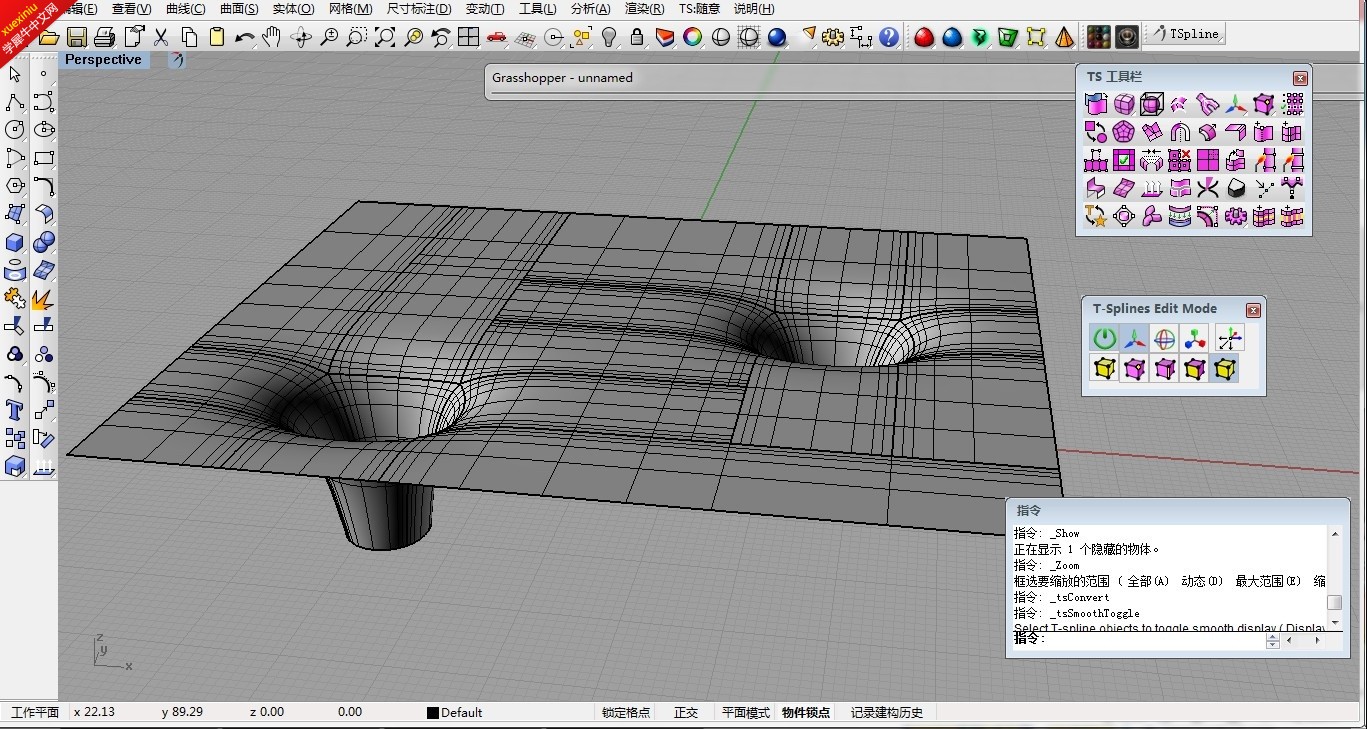Close the T-Splines Edit Mode panel
This screenshot has width=1367, height=729.
pyautogui.click(x=1253, y=310)
